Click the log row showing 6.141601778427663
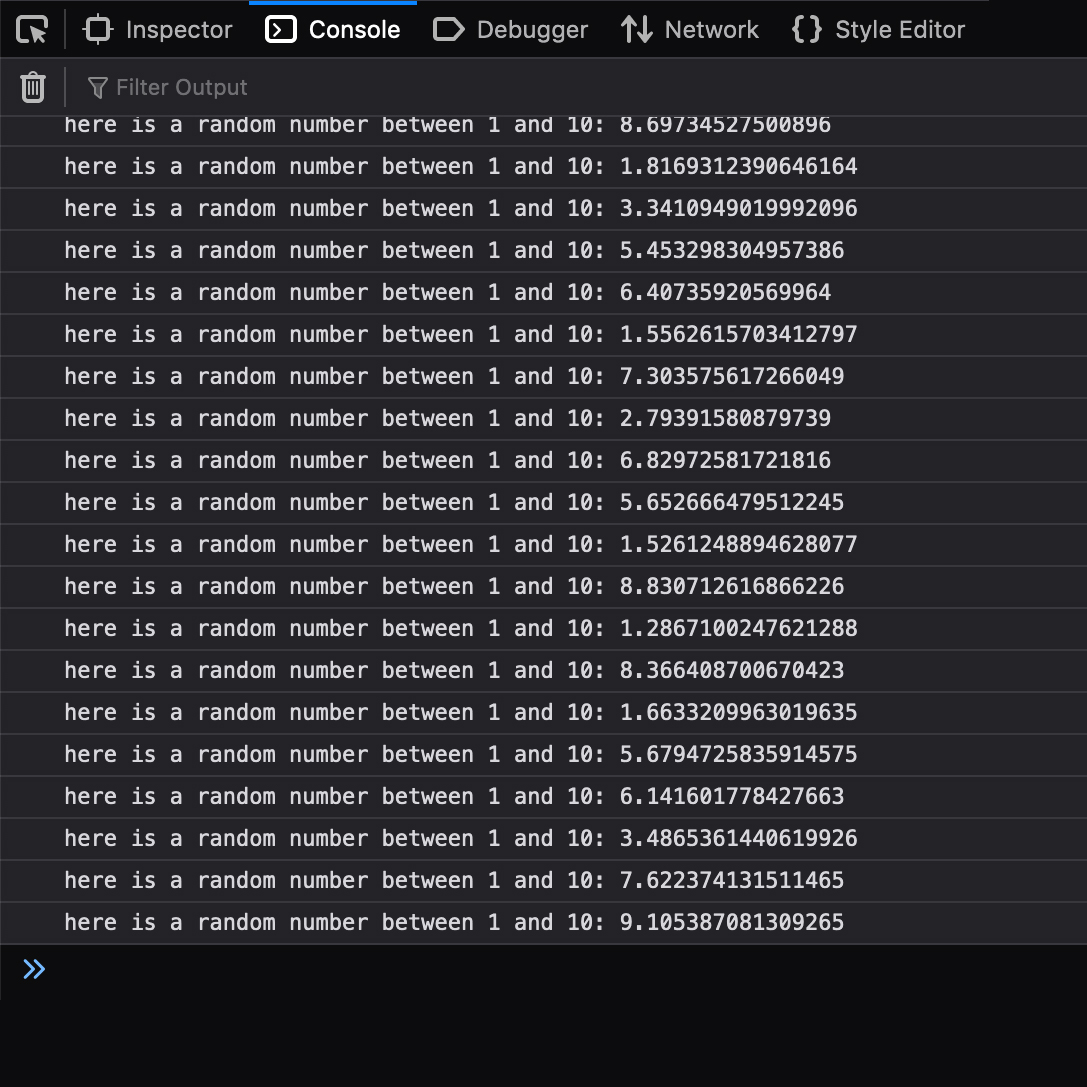Image resolution: width=1087 pixels, height=1087 pixels. pyautogui.click(x=454, y=796)
